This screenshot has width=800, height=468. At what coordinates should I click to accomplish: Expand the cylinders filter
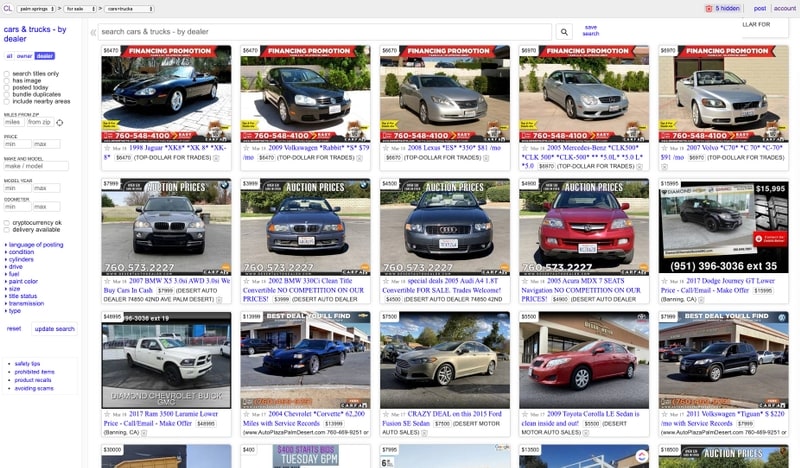pyautogui.click(x=20, y=259)
